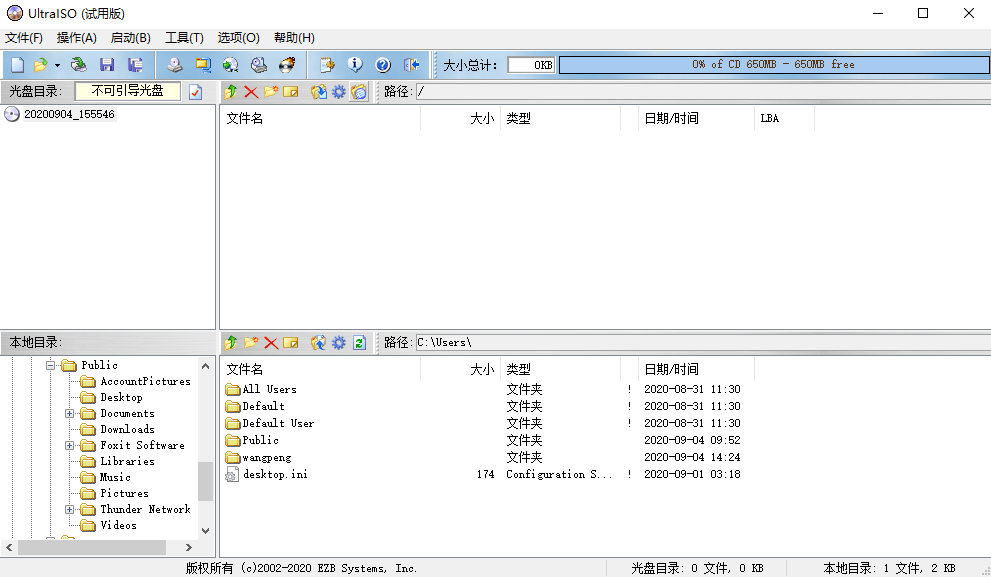Click the red X delete icon in disc toolbar
Screen dimensions: 991x577
[x=253, y=91]
